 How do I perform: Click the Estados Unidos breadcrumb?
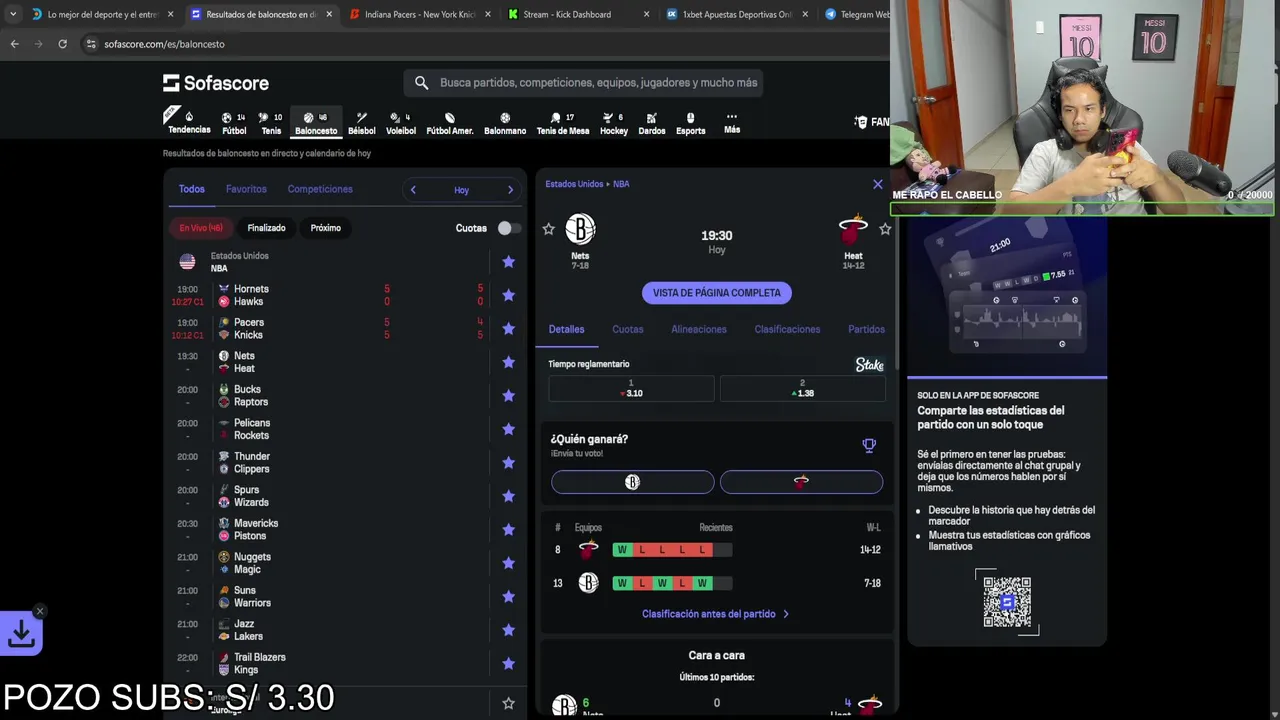(574, 184)
